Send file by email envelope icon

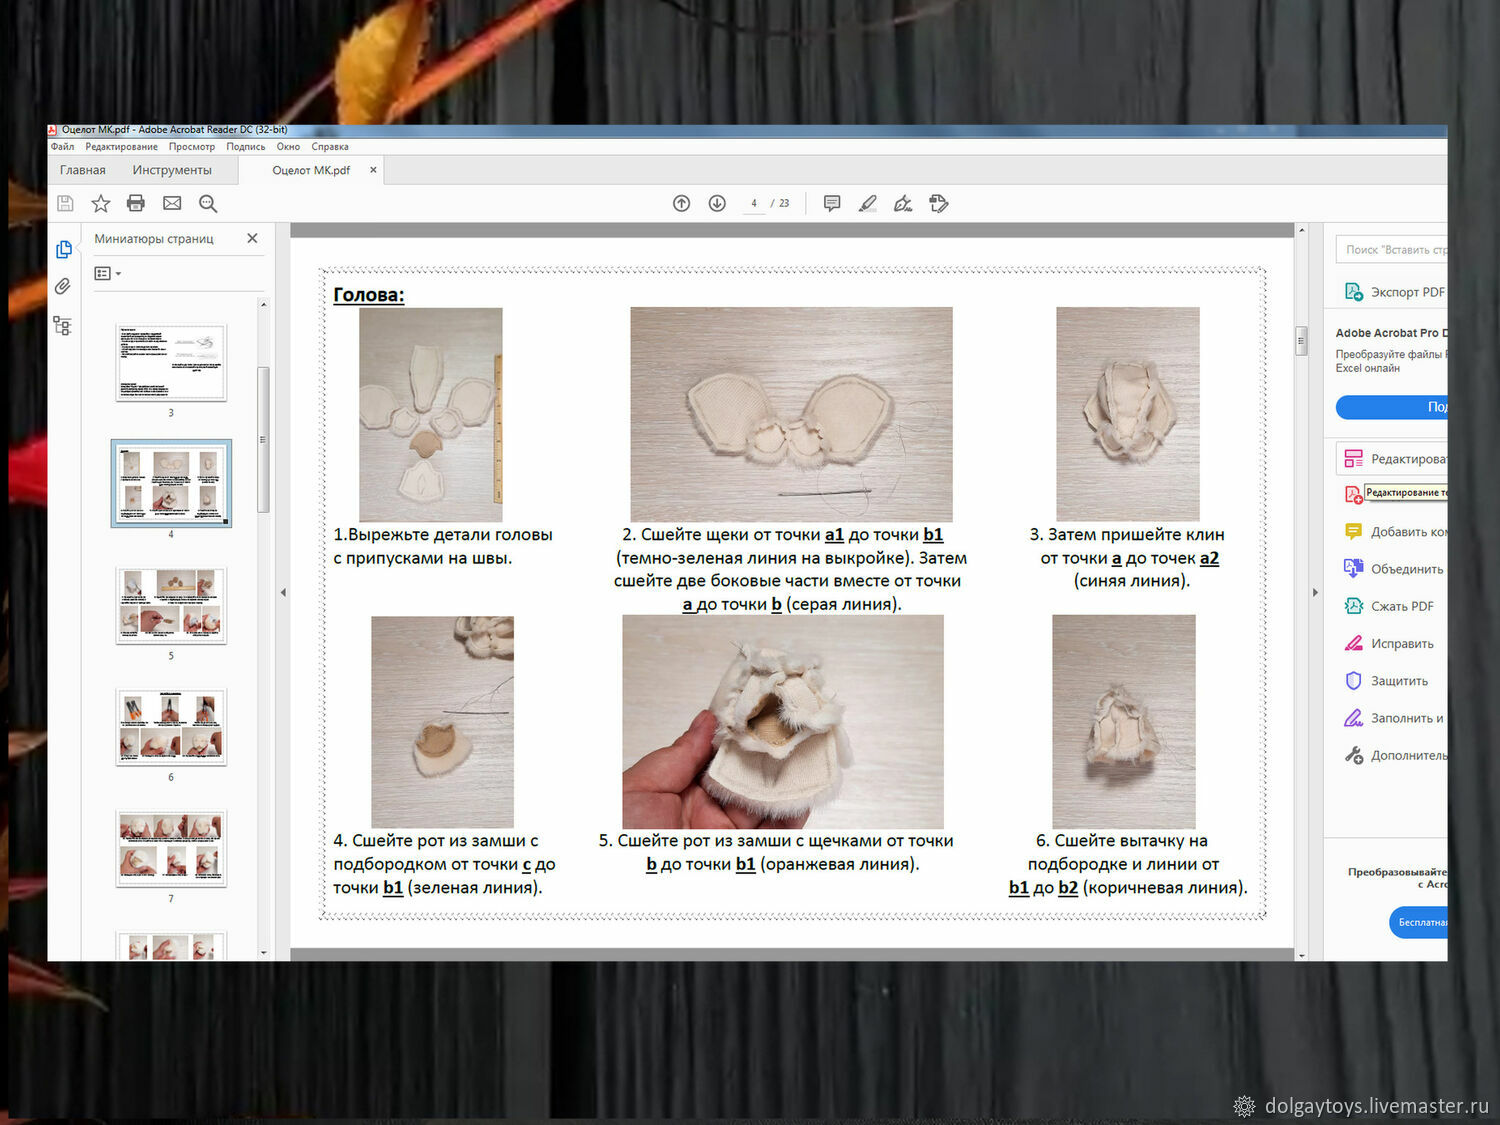[172, 204]
